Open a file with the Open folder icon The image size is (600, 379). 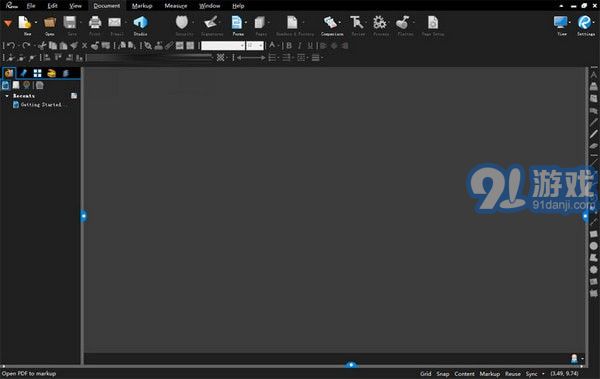click(x=50, y=23)
